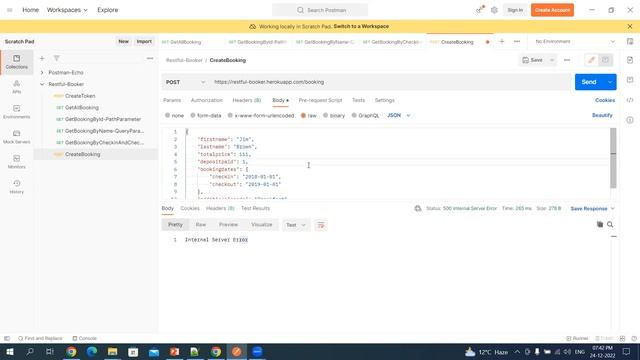Open the History sidebar panel

(16, 187)
